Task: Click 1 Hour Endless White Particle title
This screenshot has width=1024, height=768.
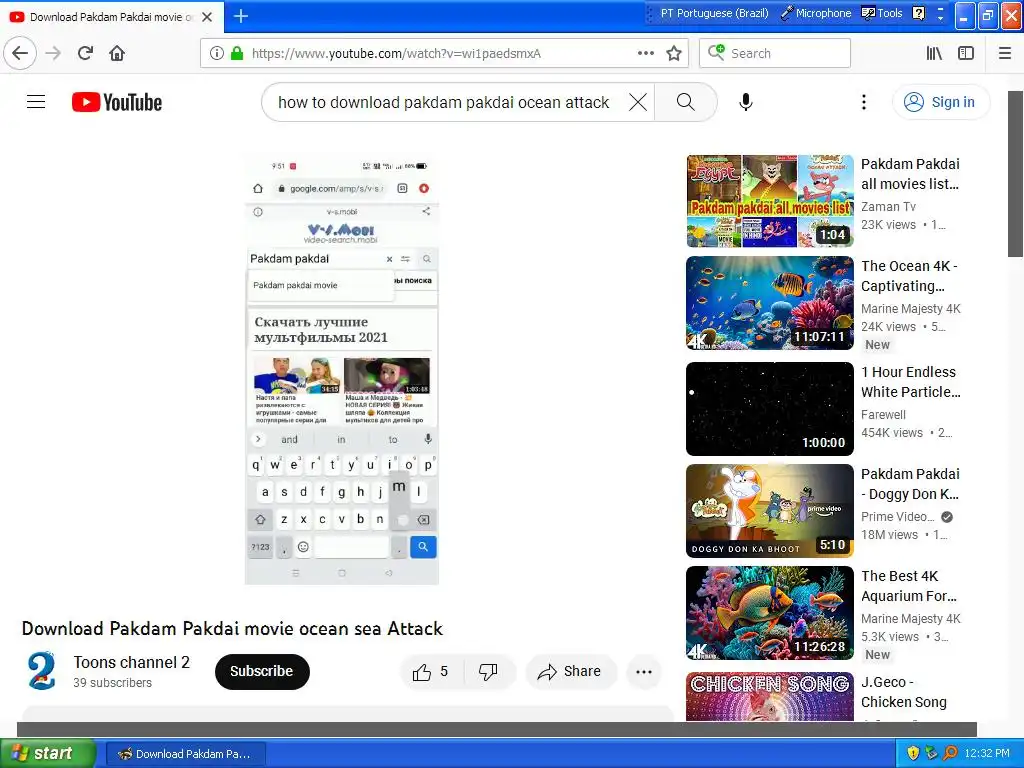Action: 910,381
